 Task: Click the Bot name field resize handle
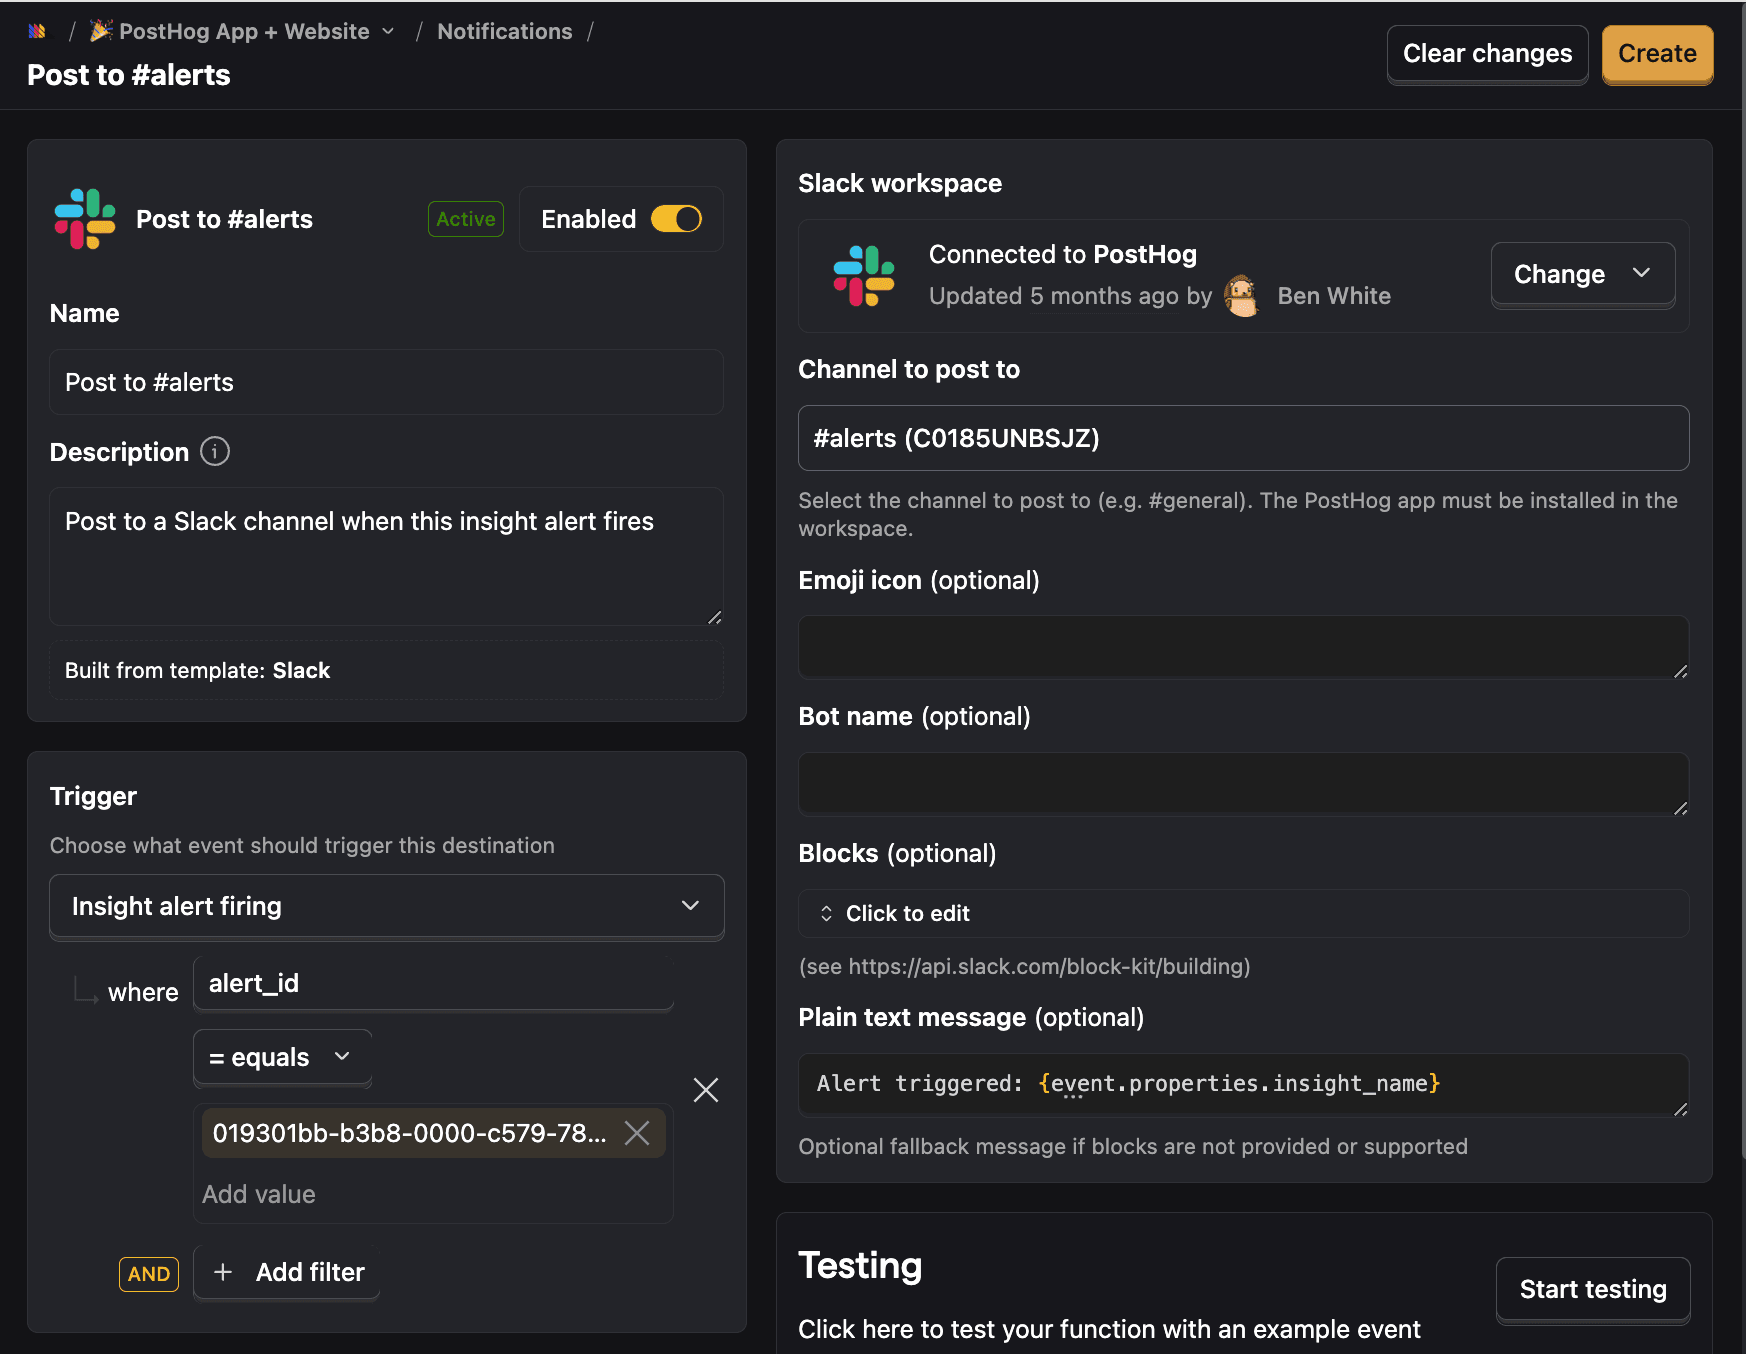(x=1681, y=808)
